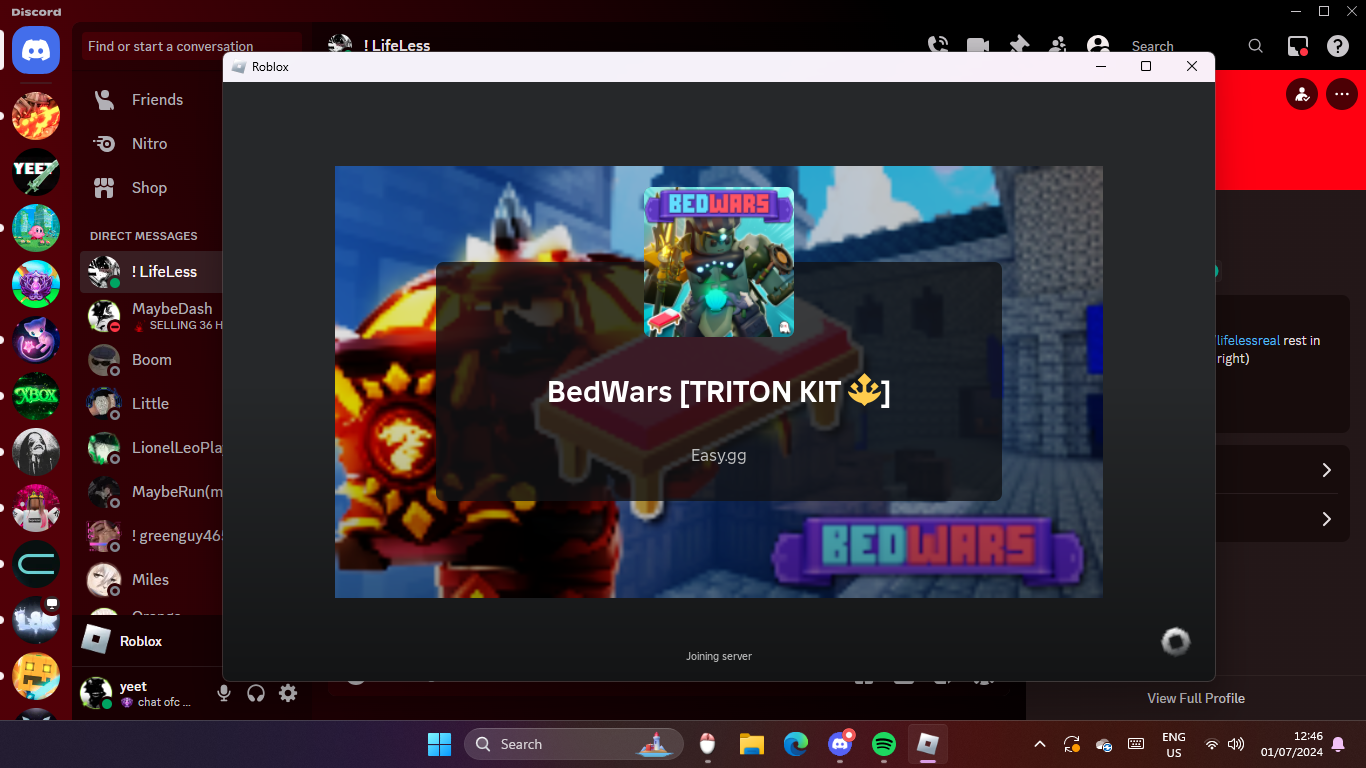Open the ENG US language switcher

click(x=1174, y=744)
